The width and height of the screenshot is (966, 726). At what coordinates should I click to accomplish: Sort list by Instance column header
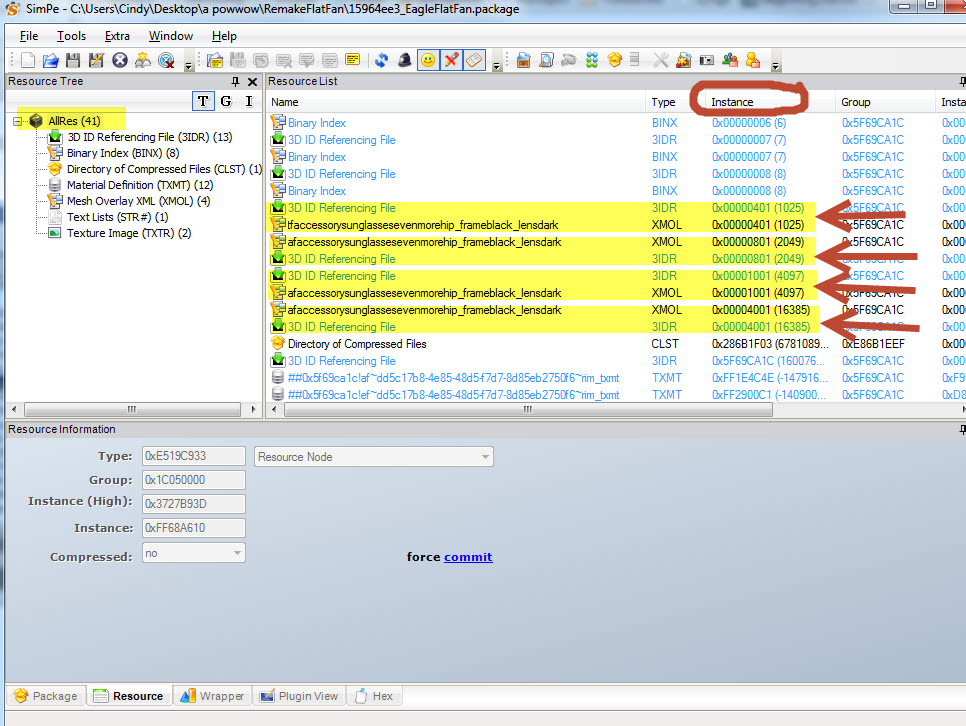[732, 102]
